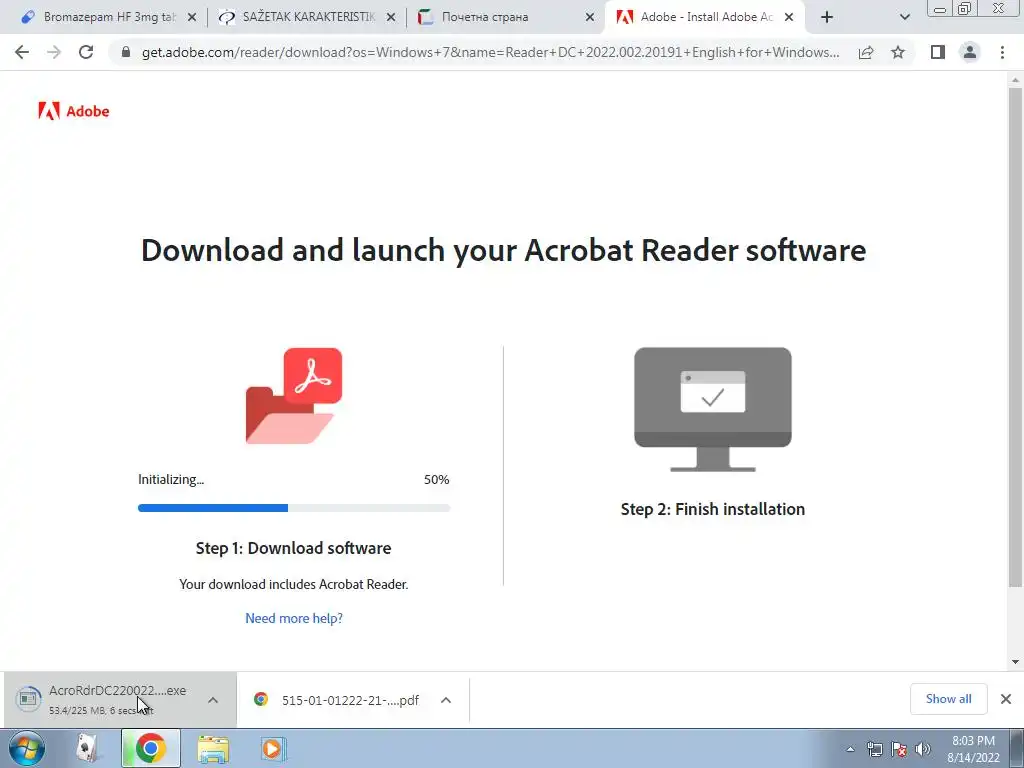Viewport: 1024px width, 768px height.
Task: Click the Step 2: Finish installation text
Action: pos(712,509)
